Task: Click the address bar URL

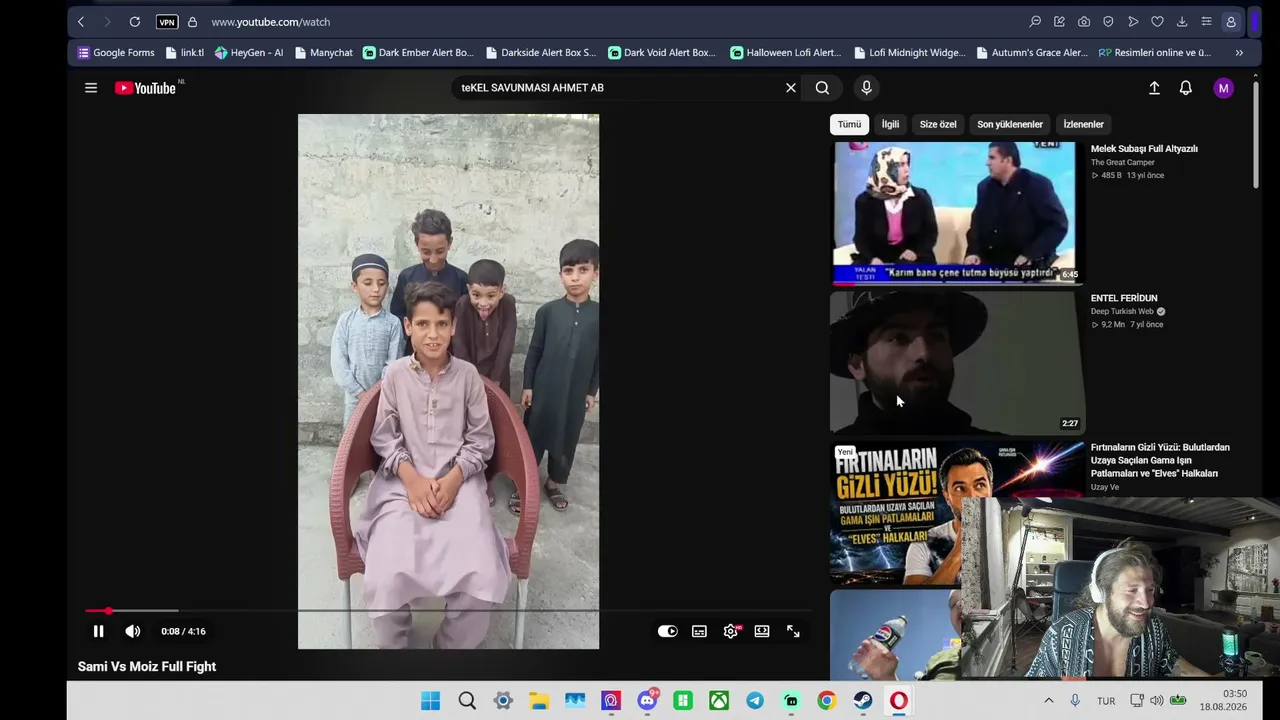Action: pos(270,22)
